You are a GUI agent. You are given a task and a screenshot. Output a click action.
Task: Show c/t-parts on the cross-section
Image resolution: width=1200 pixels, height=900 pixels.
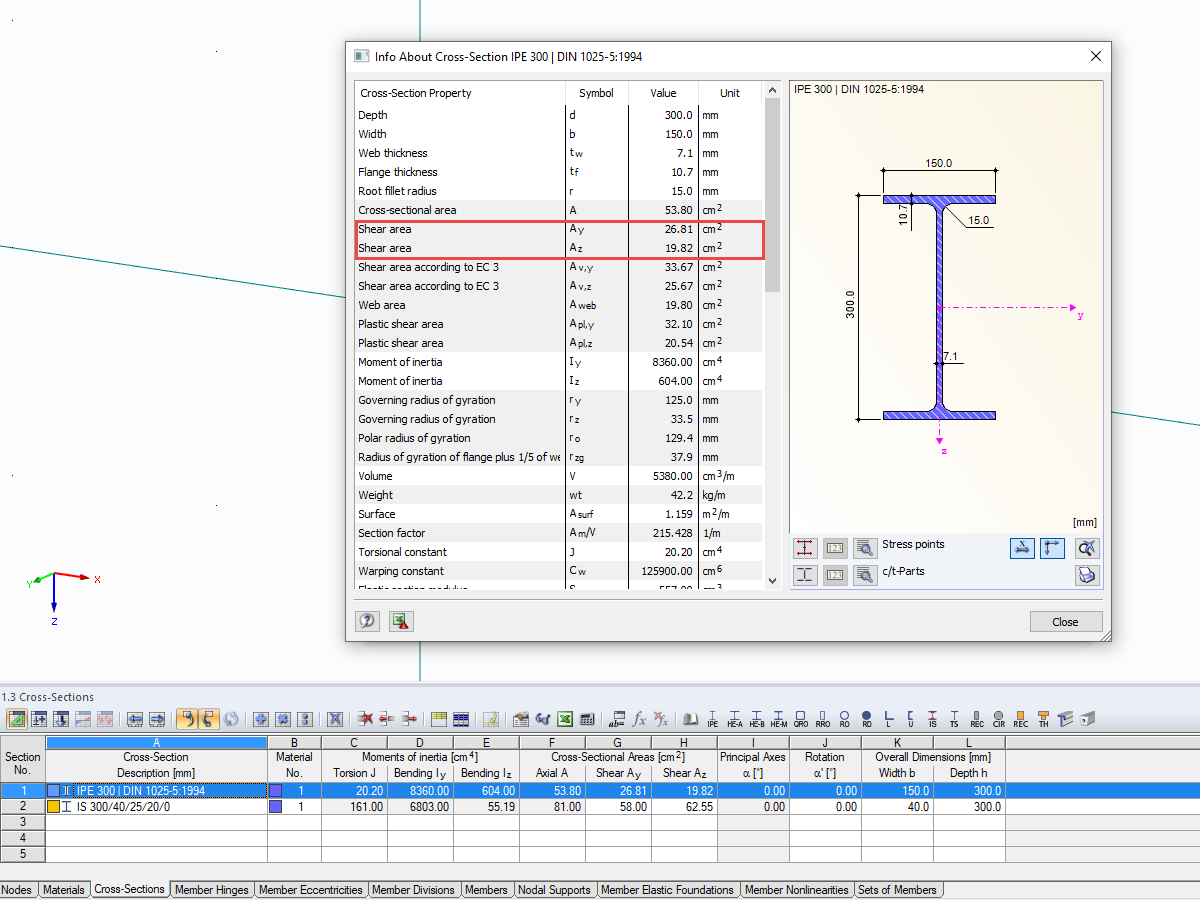(x=805, y=575)
